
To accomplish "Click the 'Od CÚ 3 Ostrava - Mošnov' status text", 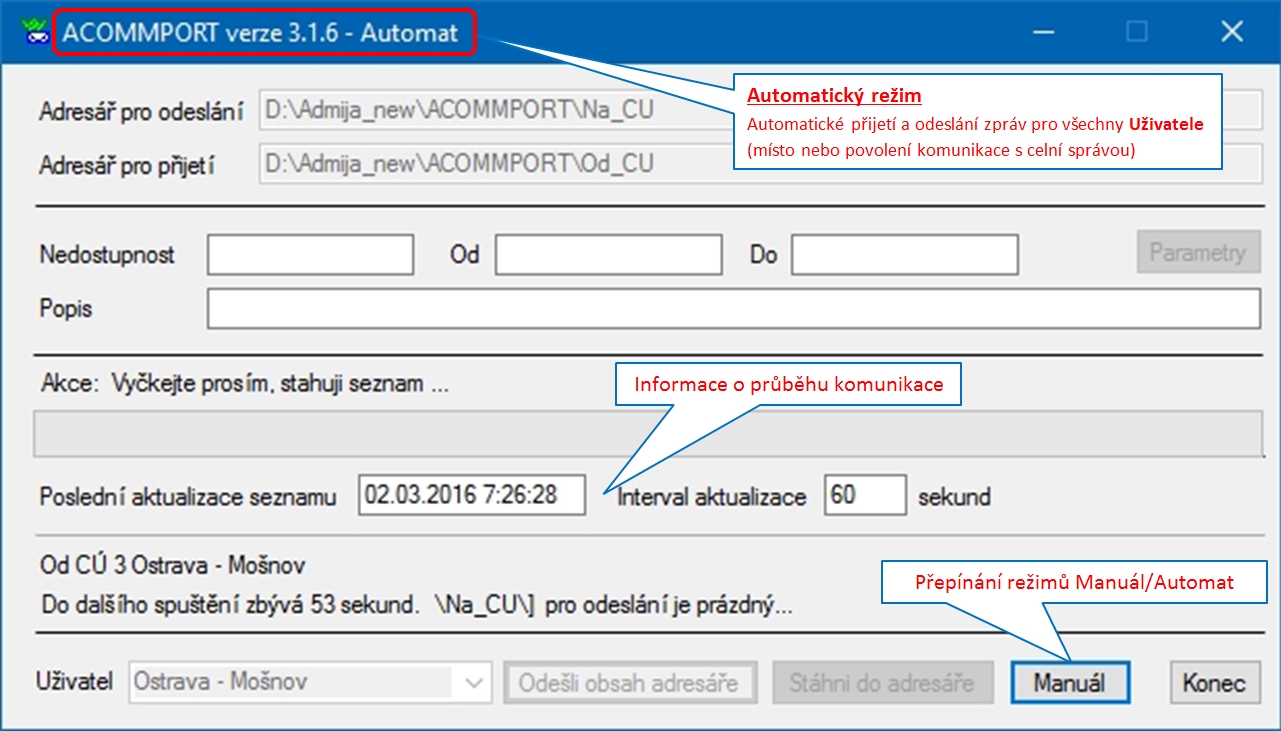I will point(173,566).
